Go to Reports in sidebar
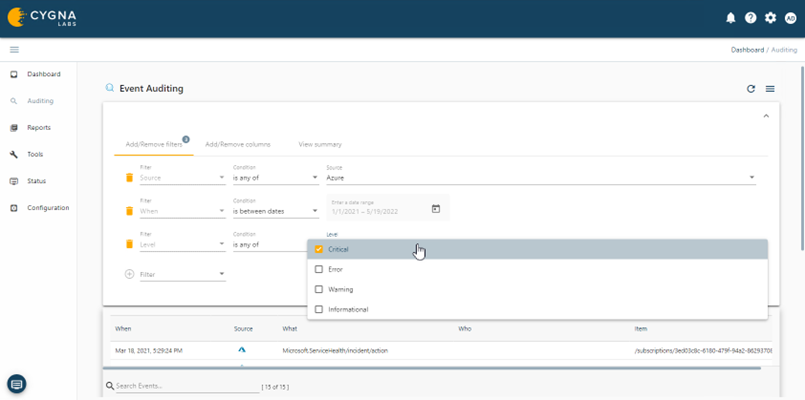The width and height of the screenshot is (805, 400). point(39,128)
